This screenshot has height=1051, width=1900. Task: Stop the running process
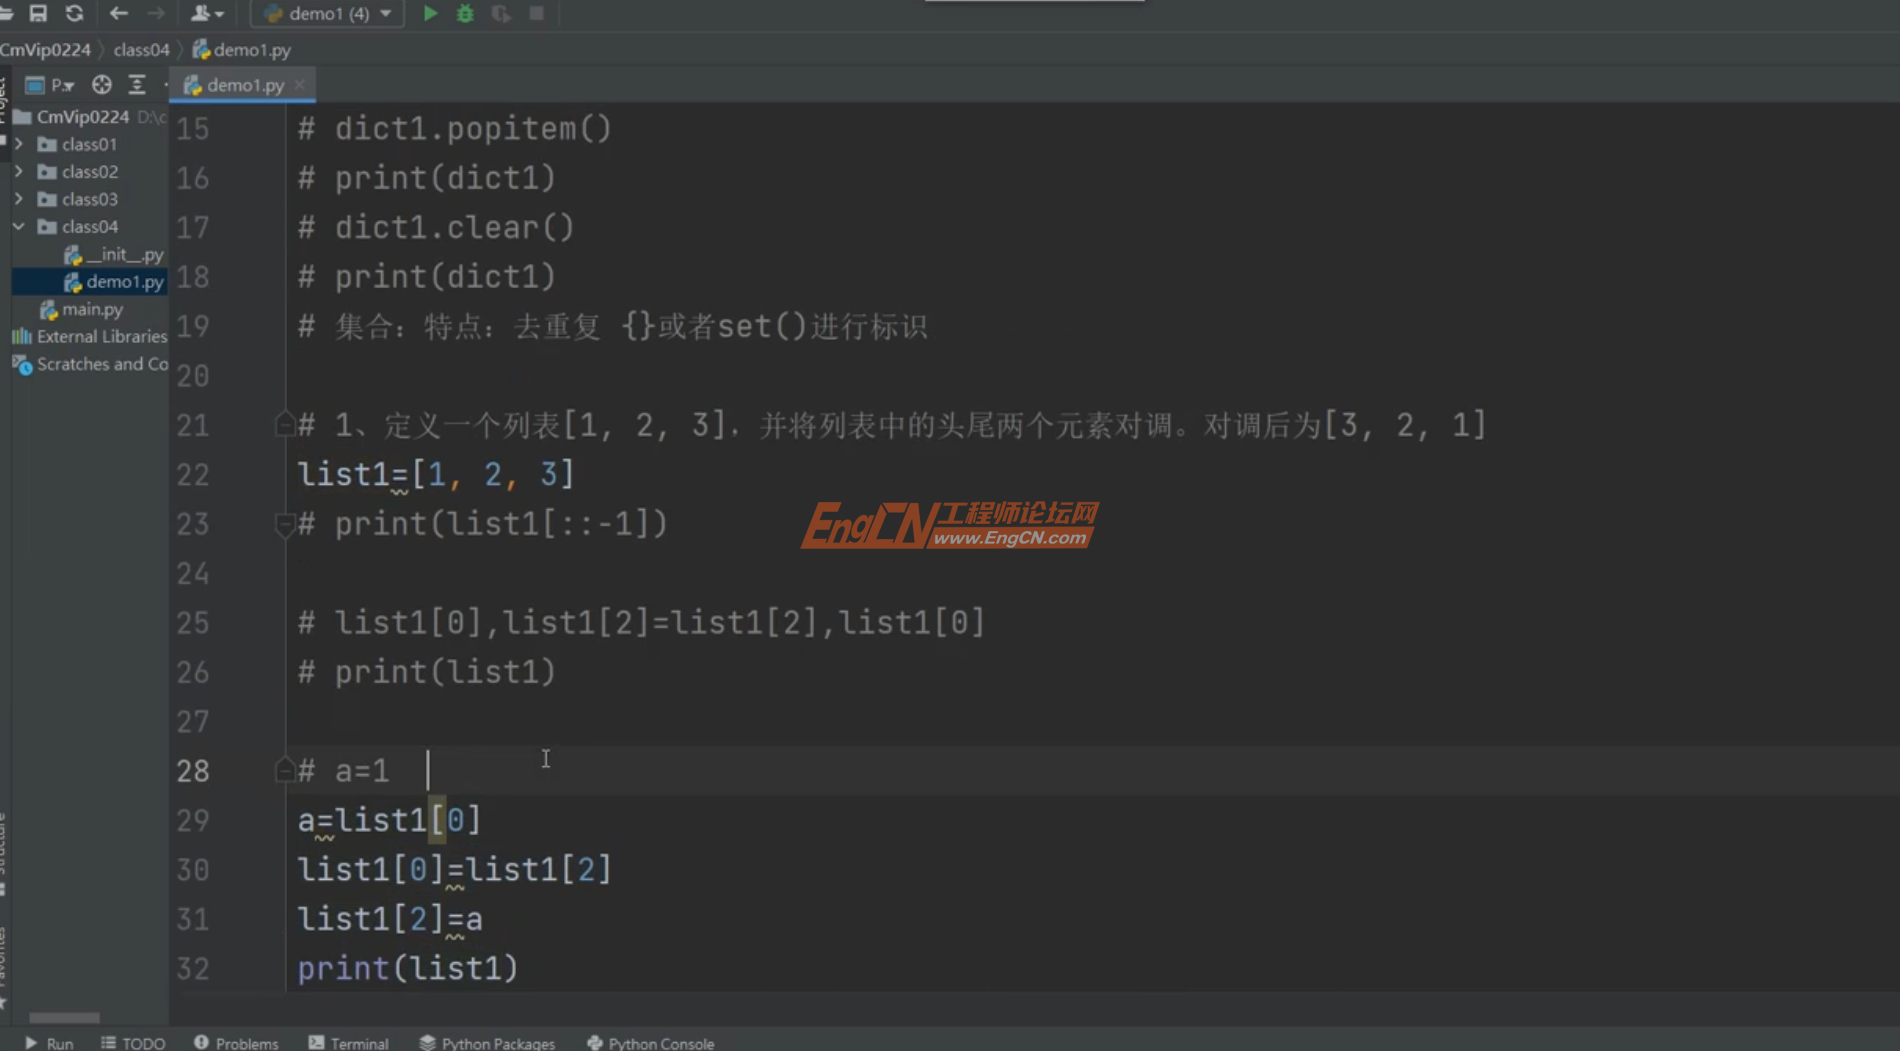536,14
